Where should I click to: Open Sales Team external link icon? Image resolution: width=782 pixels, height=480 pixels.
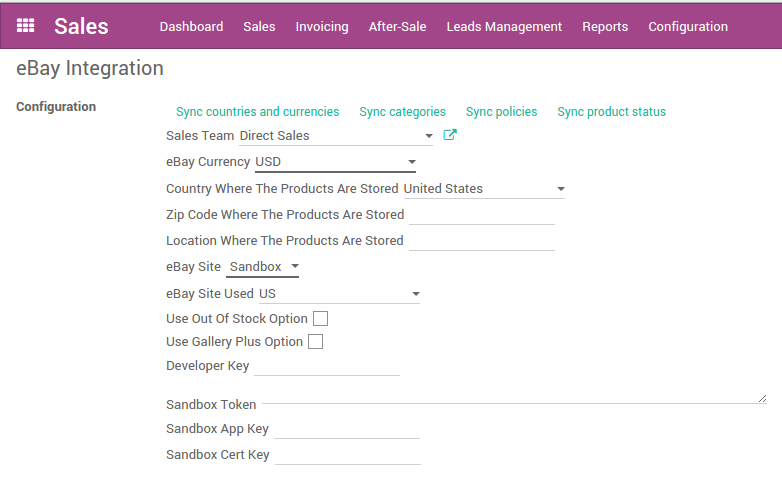450,135
